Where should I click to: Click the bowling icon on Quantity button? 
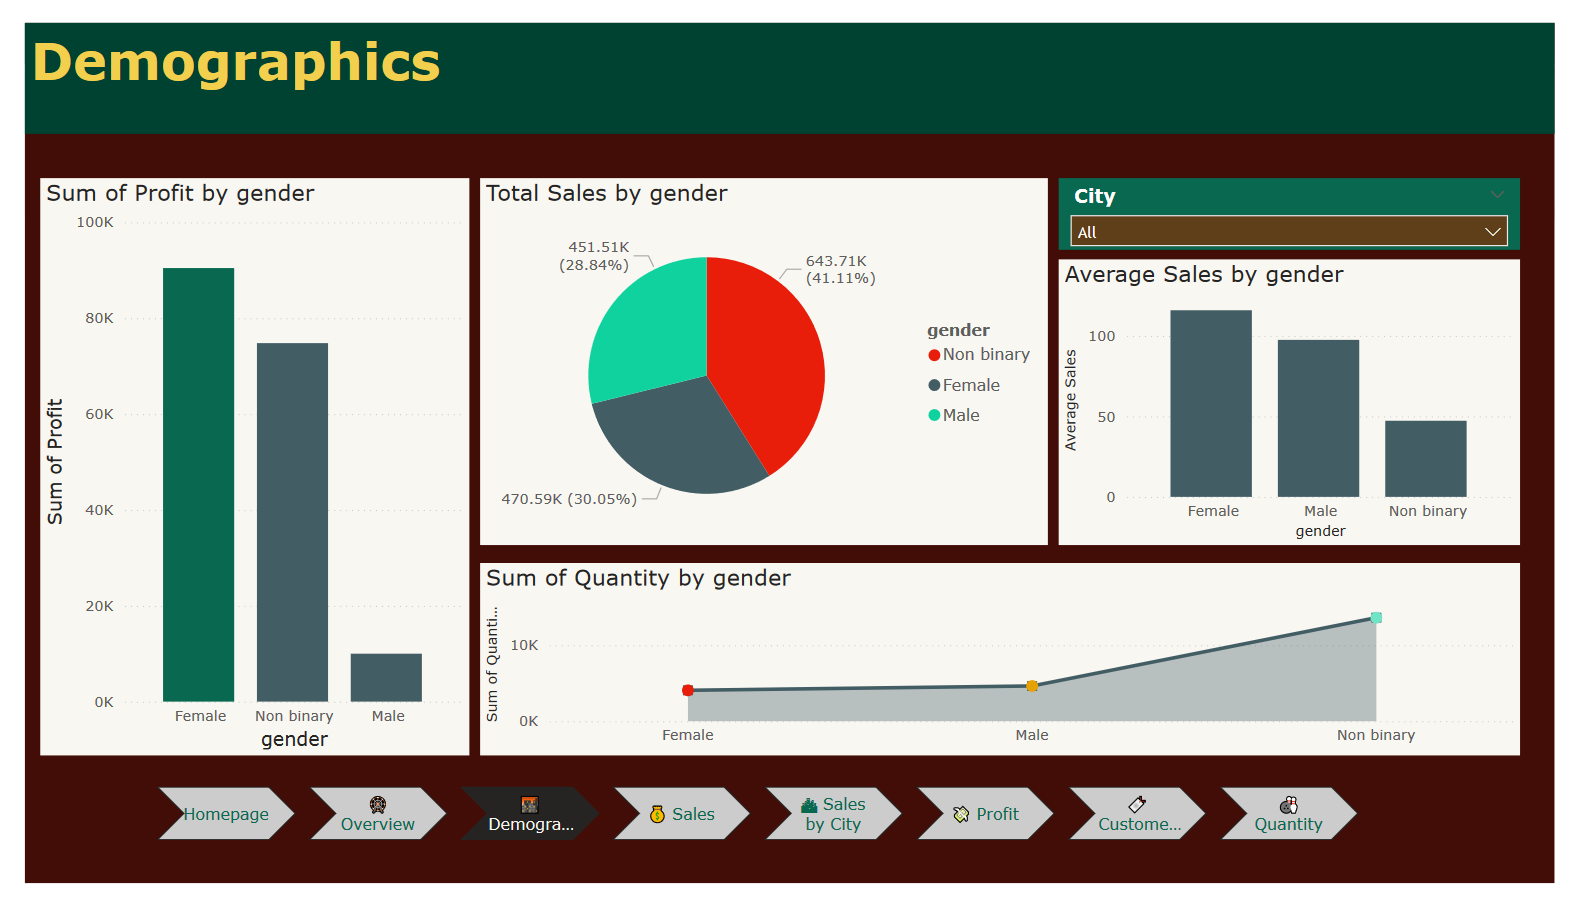pos(1289,804)
